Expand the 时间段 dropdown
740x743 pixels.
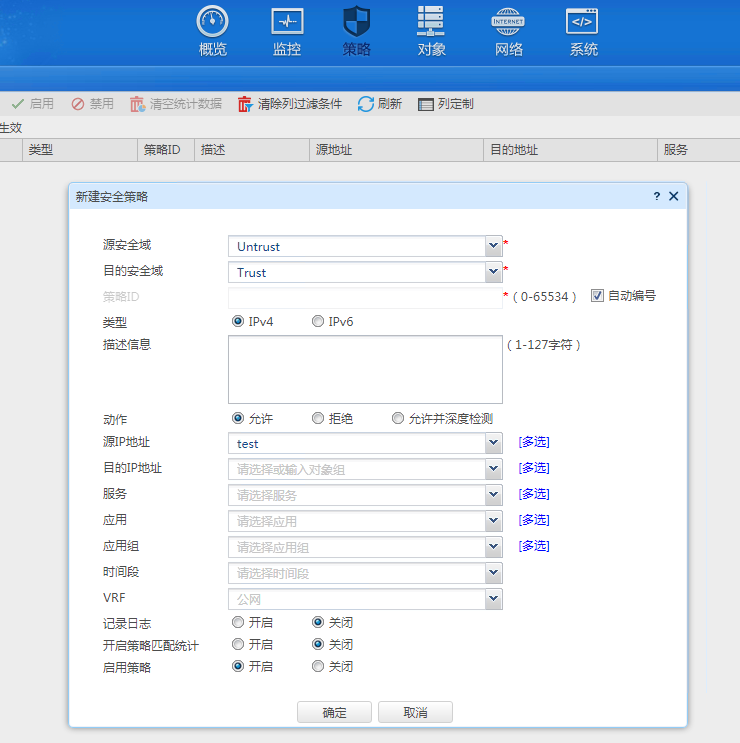click(493, 573)
